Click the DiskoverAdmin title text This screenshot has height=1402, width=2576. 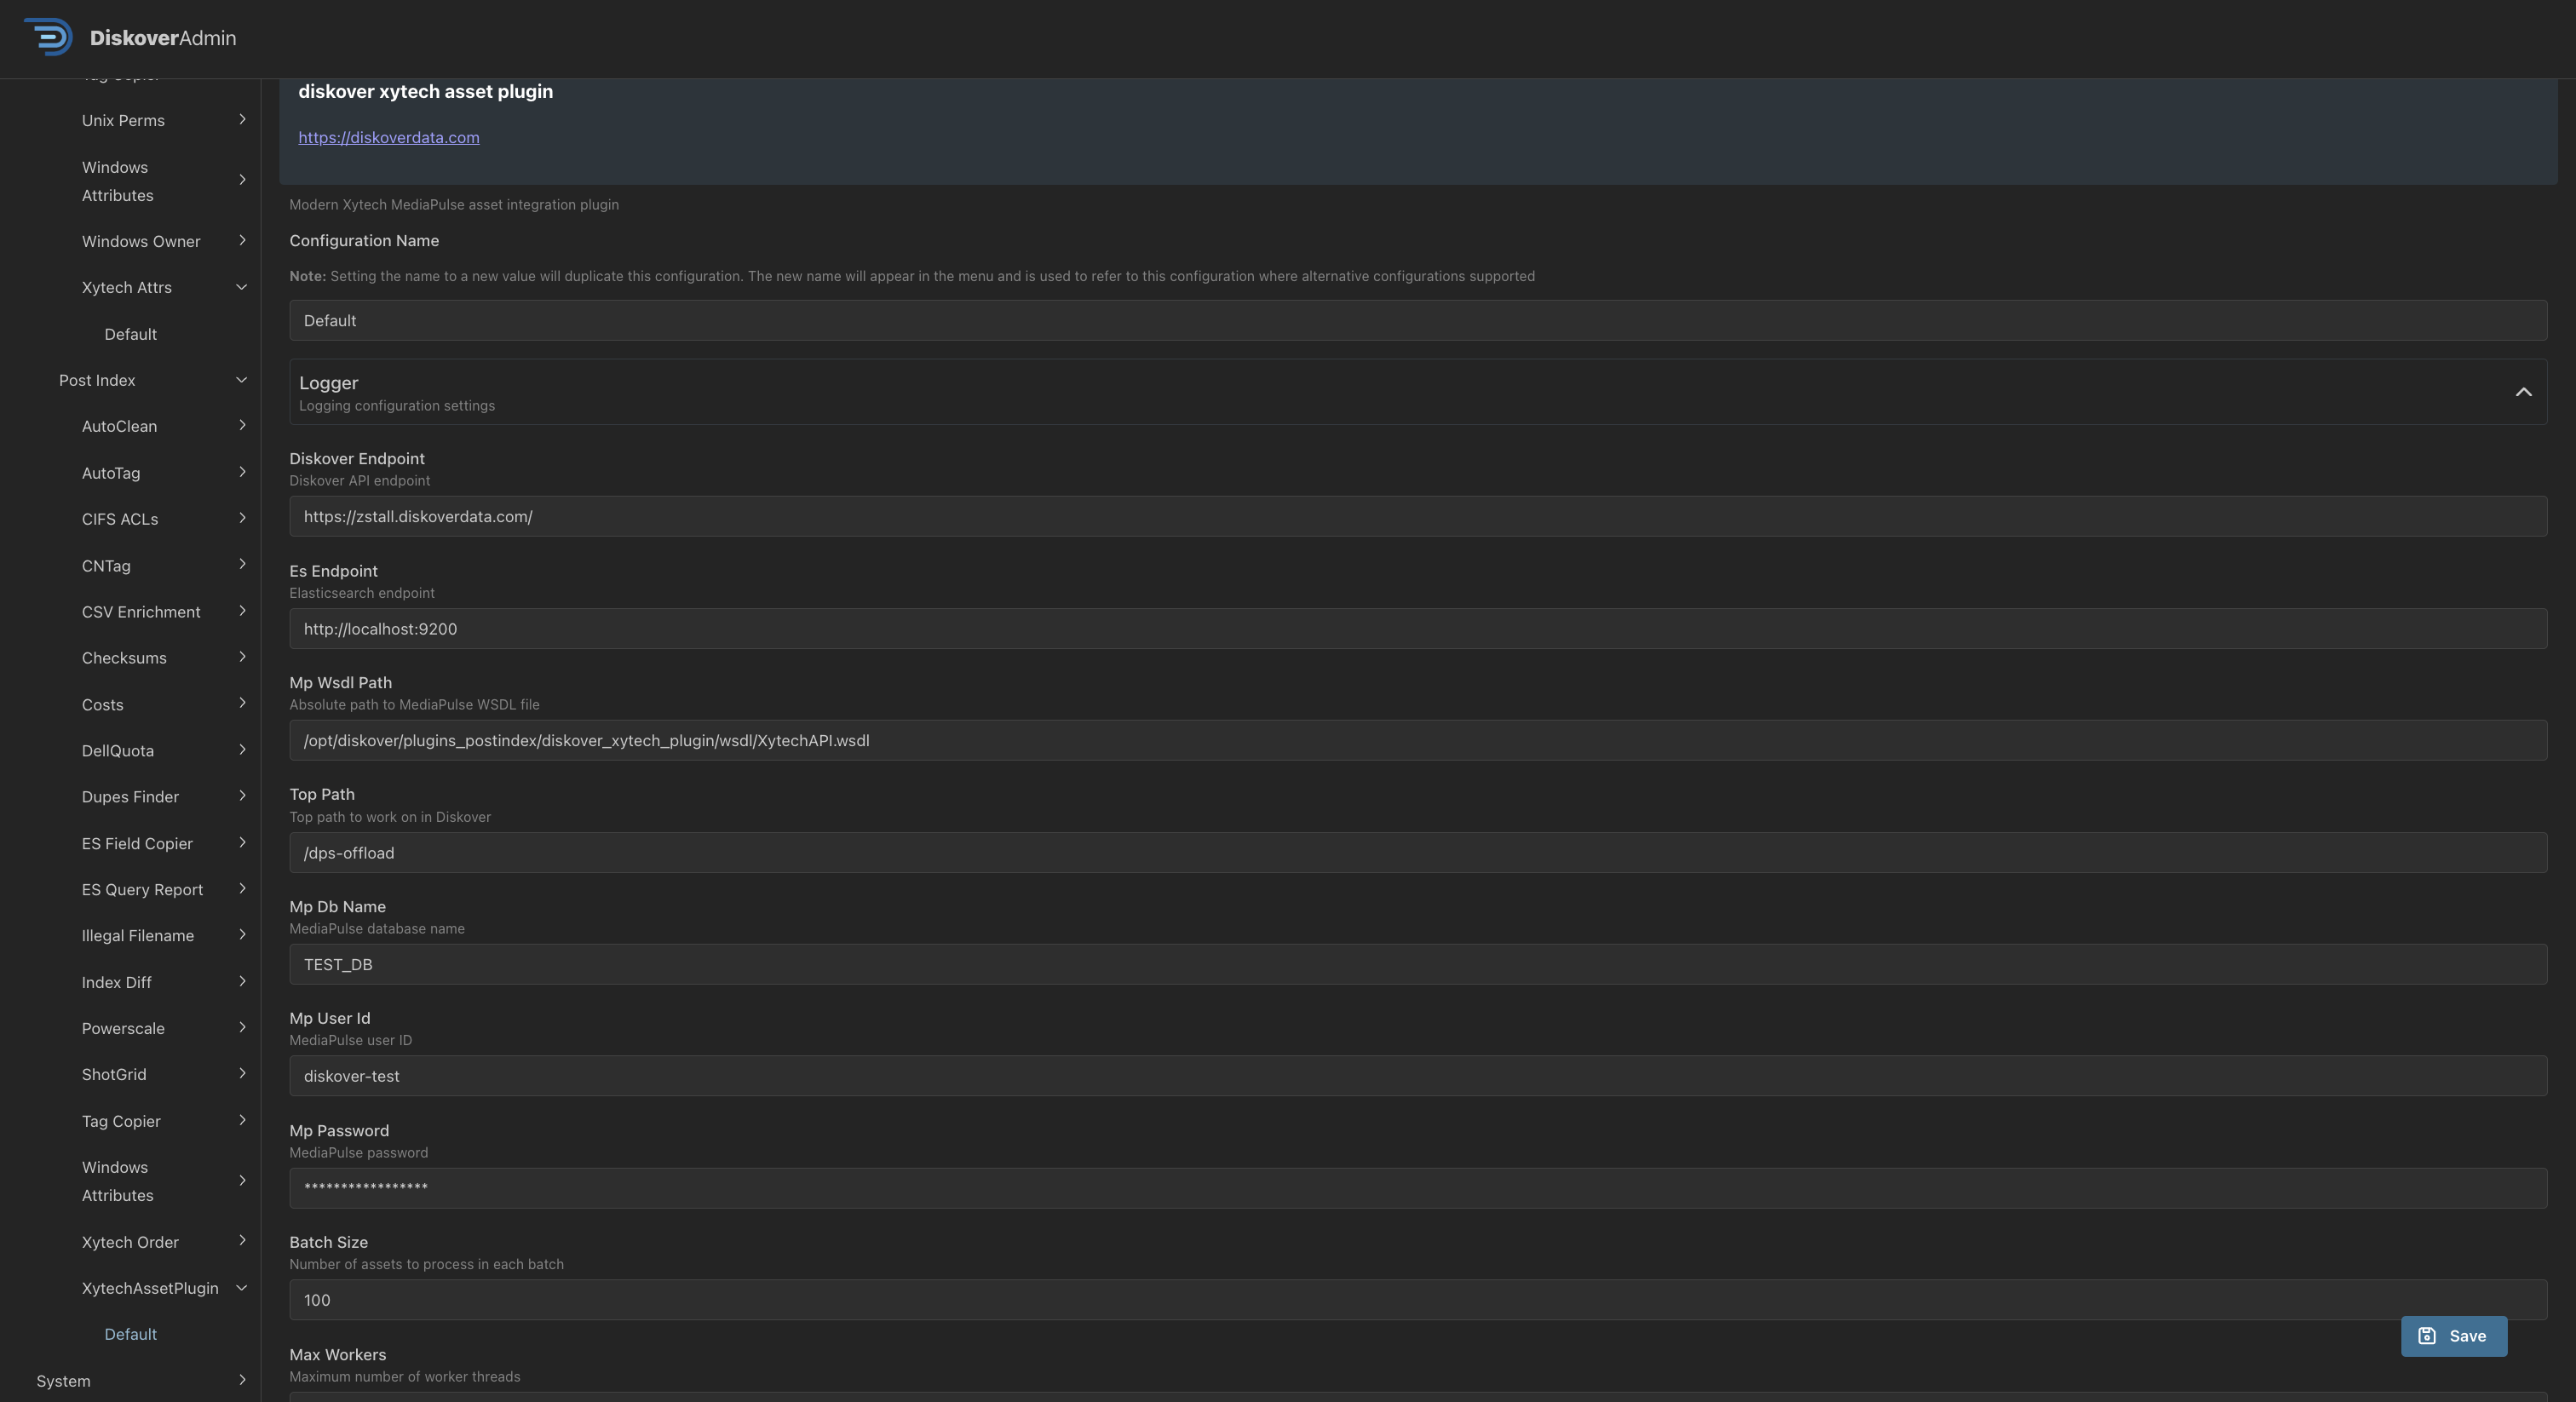(x=163, y=38)
